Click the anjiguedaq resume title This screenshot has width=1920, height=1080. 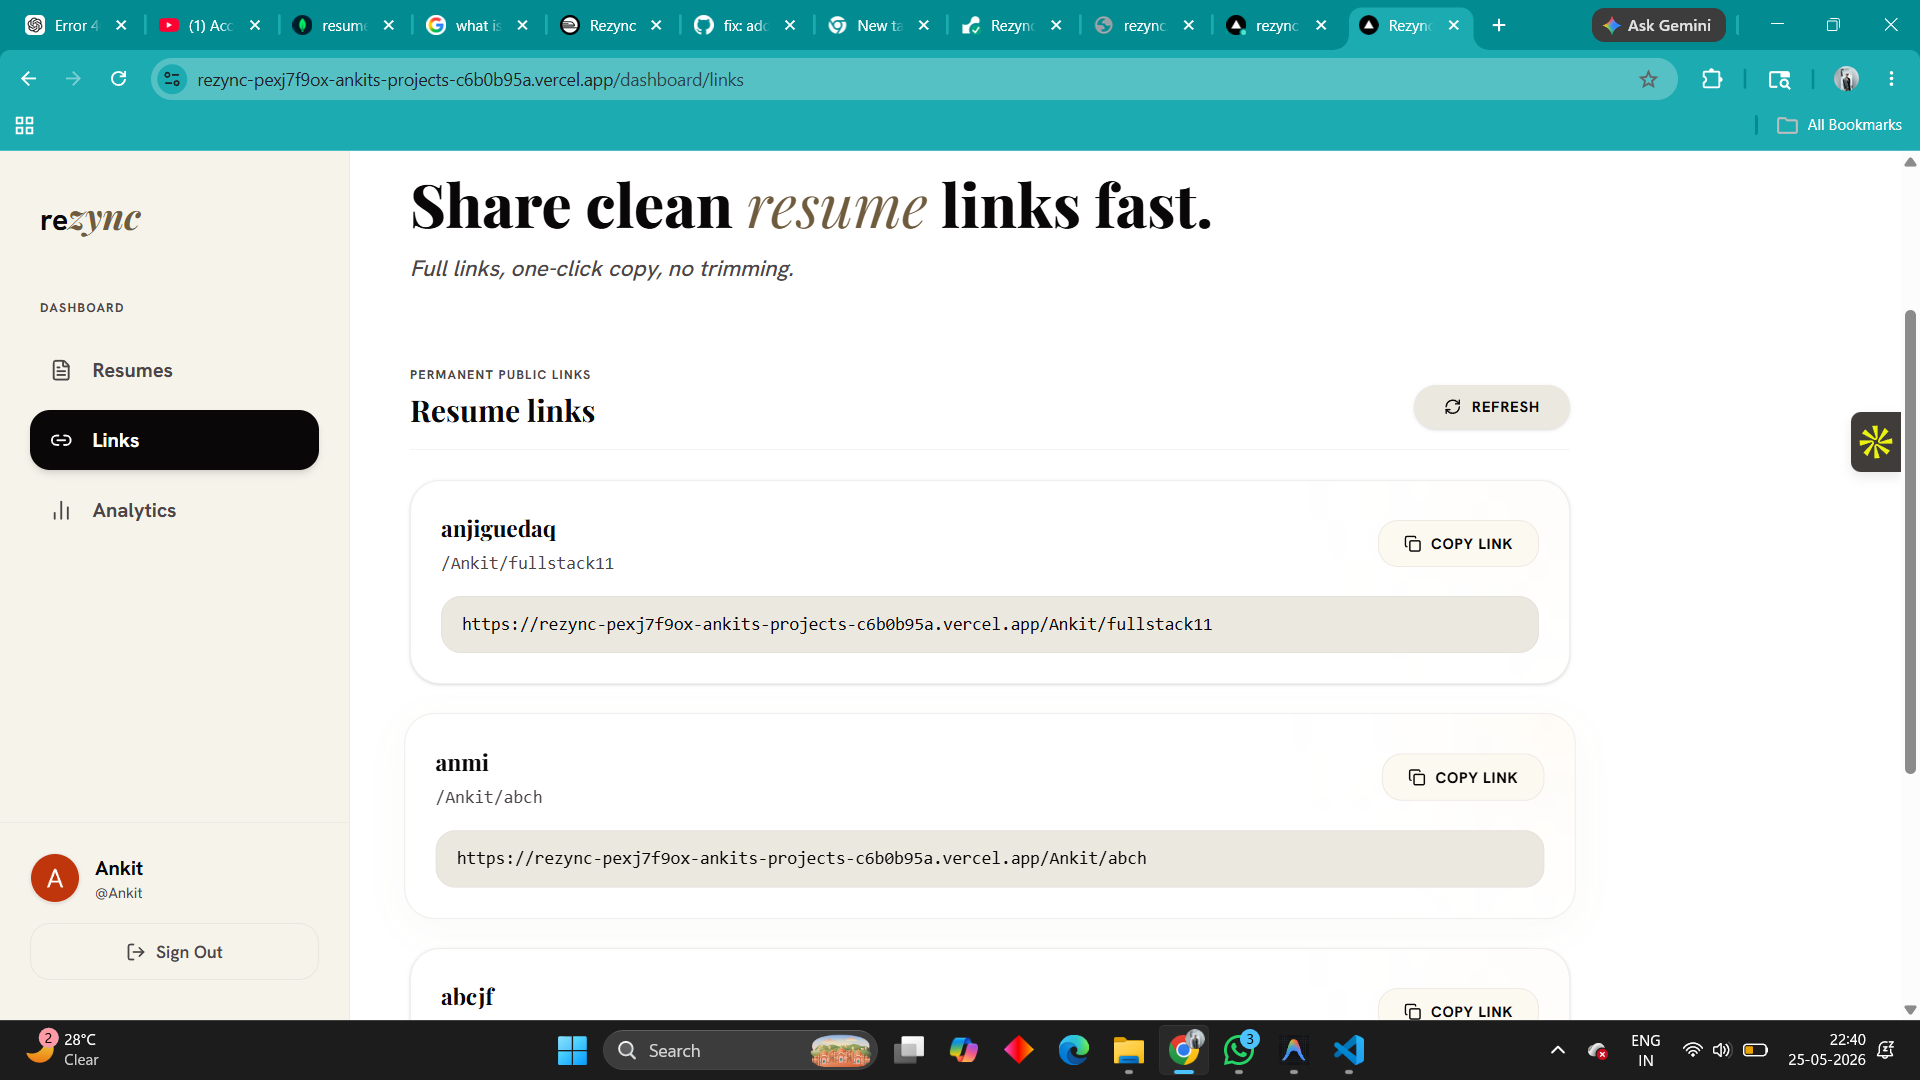click(x=498, y=529)
